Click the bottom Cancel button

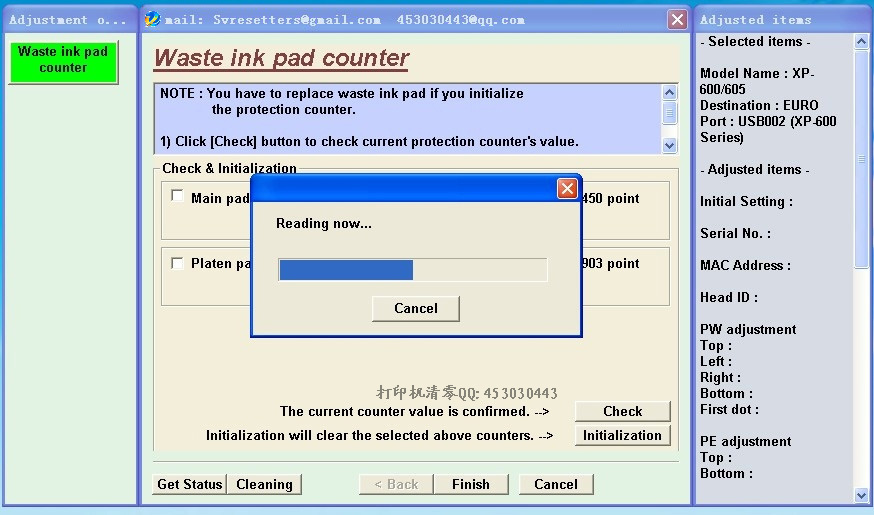tap(556, 484)
